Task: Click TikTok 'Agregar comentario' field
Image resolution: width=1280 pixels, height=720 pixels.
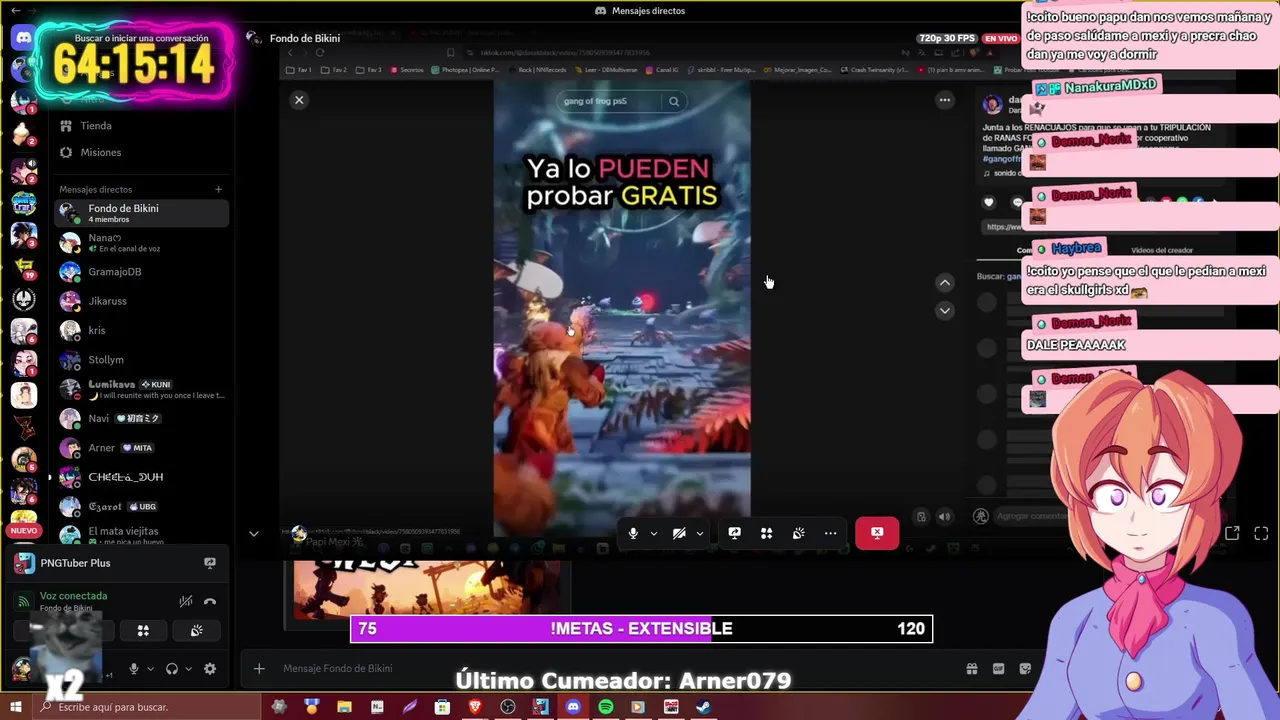Action: coord(1030,516)
